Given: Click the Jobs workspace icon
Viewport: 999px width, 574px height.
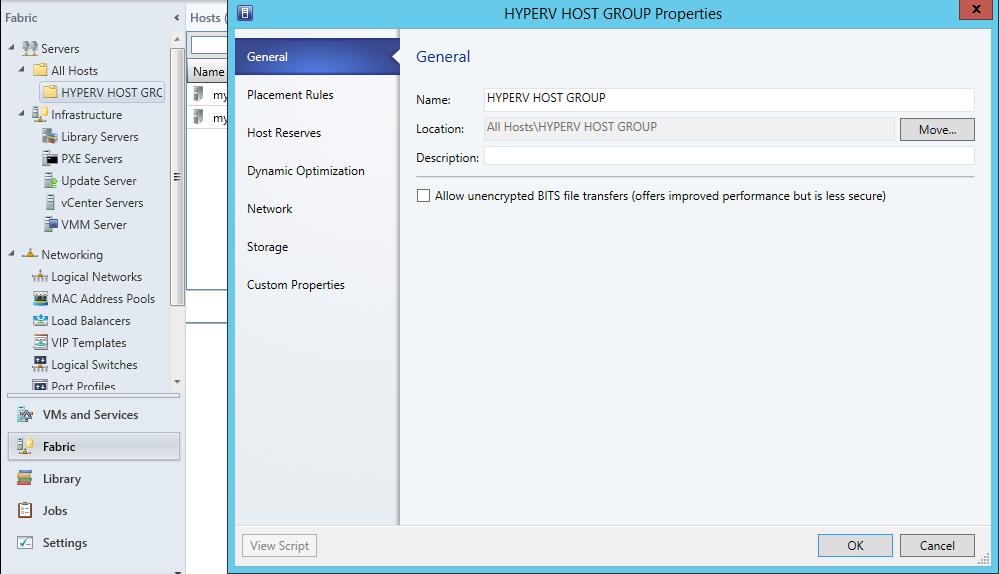Looking at the screenshot, I should click(25, 510).
